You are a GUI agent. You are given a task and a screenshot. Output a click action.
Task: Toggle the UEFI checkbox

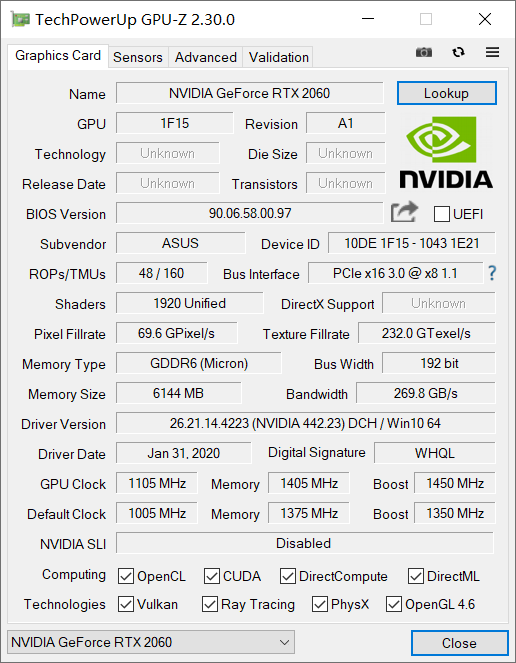click(x=442, y=214)
